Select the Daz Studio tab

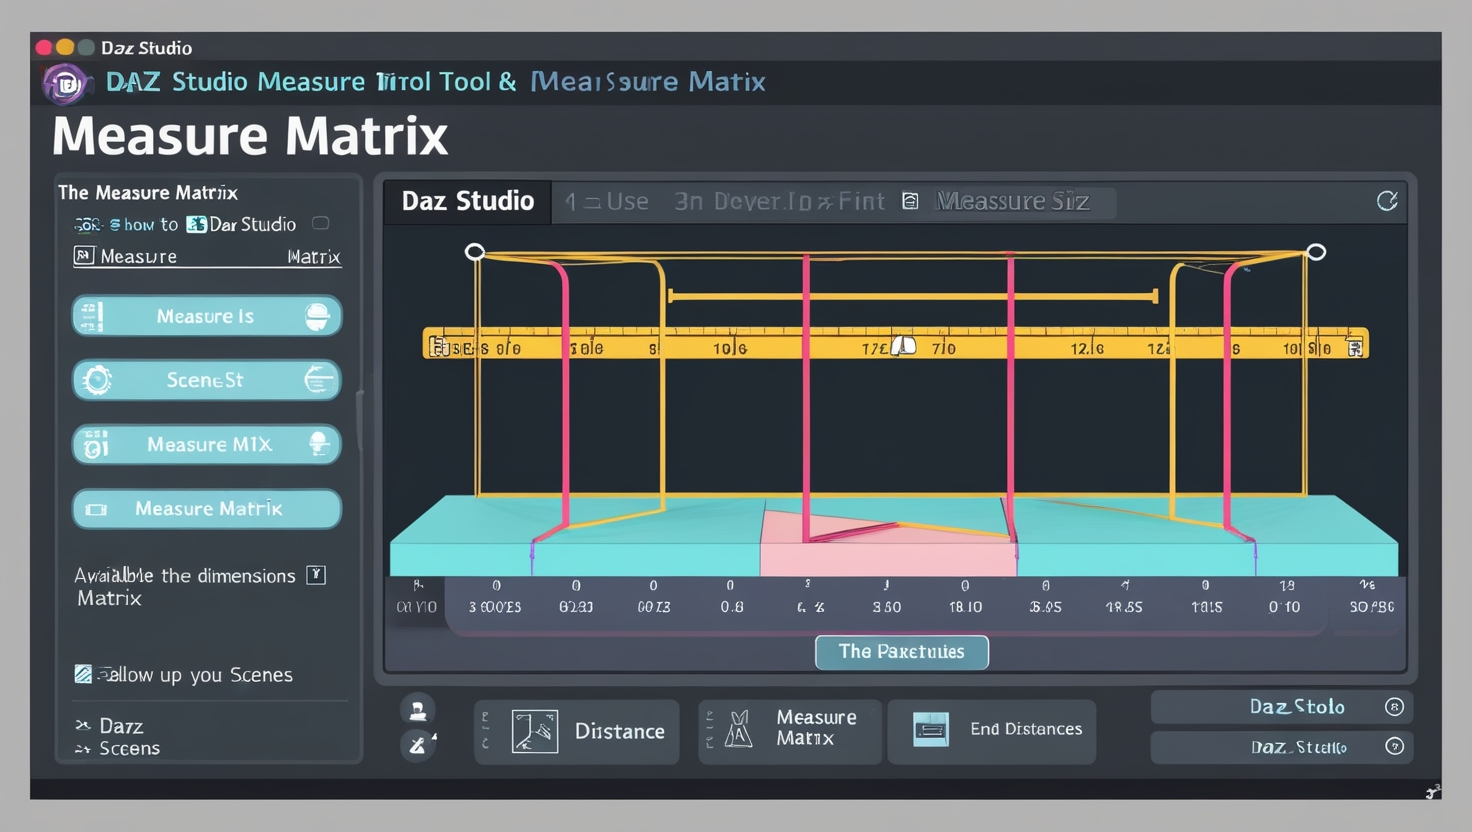(x=467, y=201)
